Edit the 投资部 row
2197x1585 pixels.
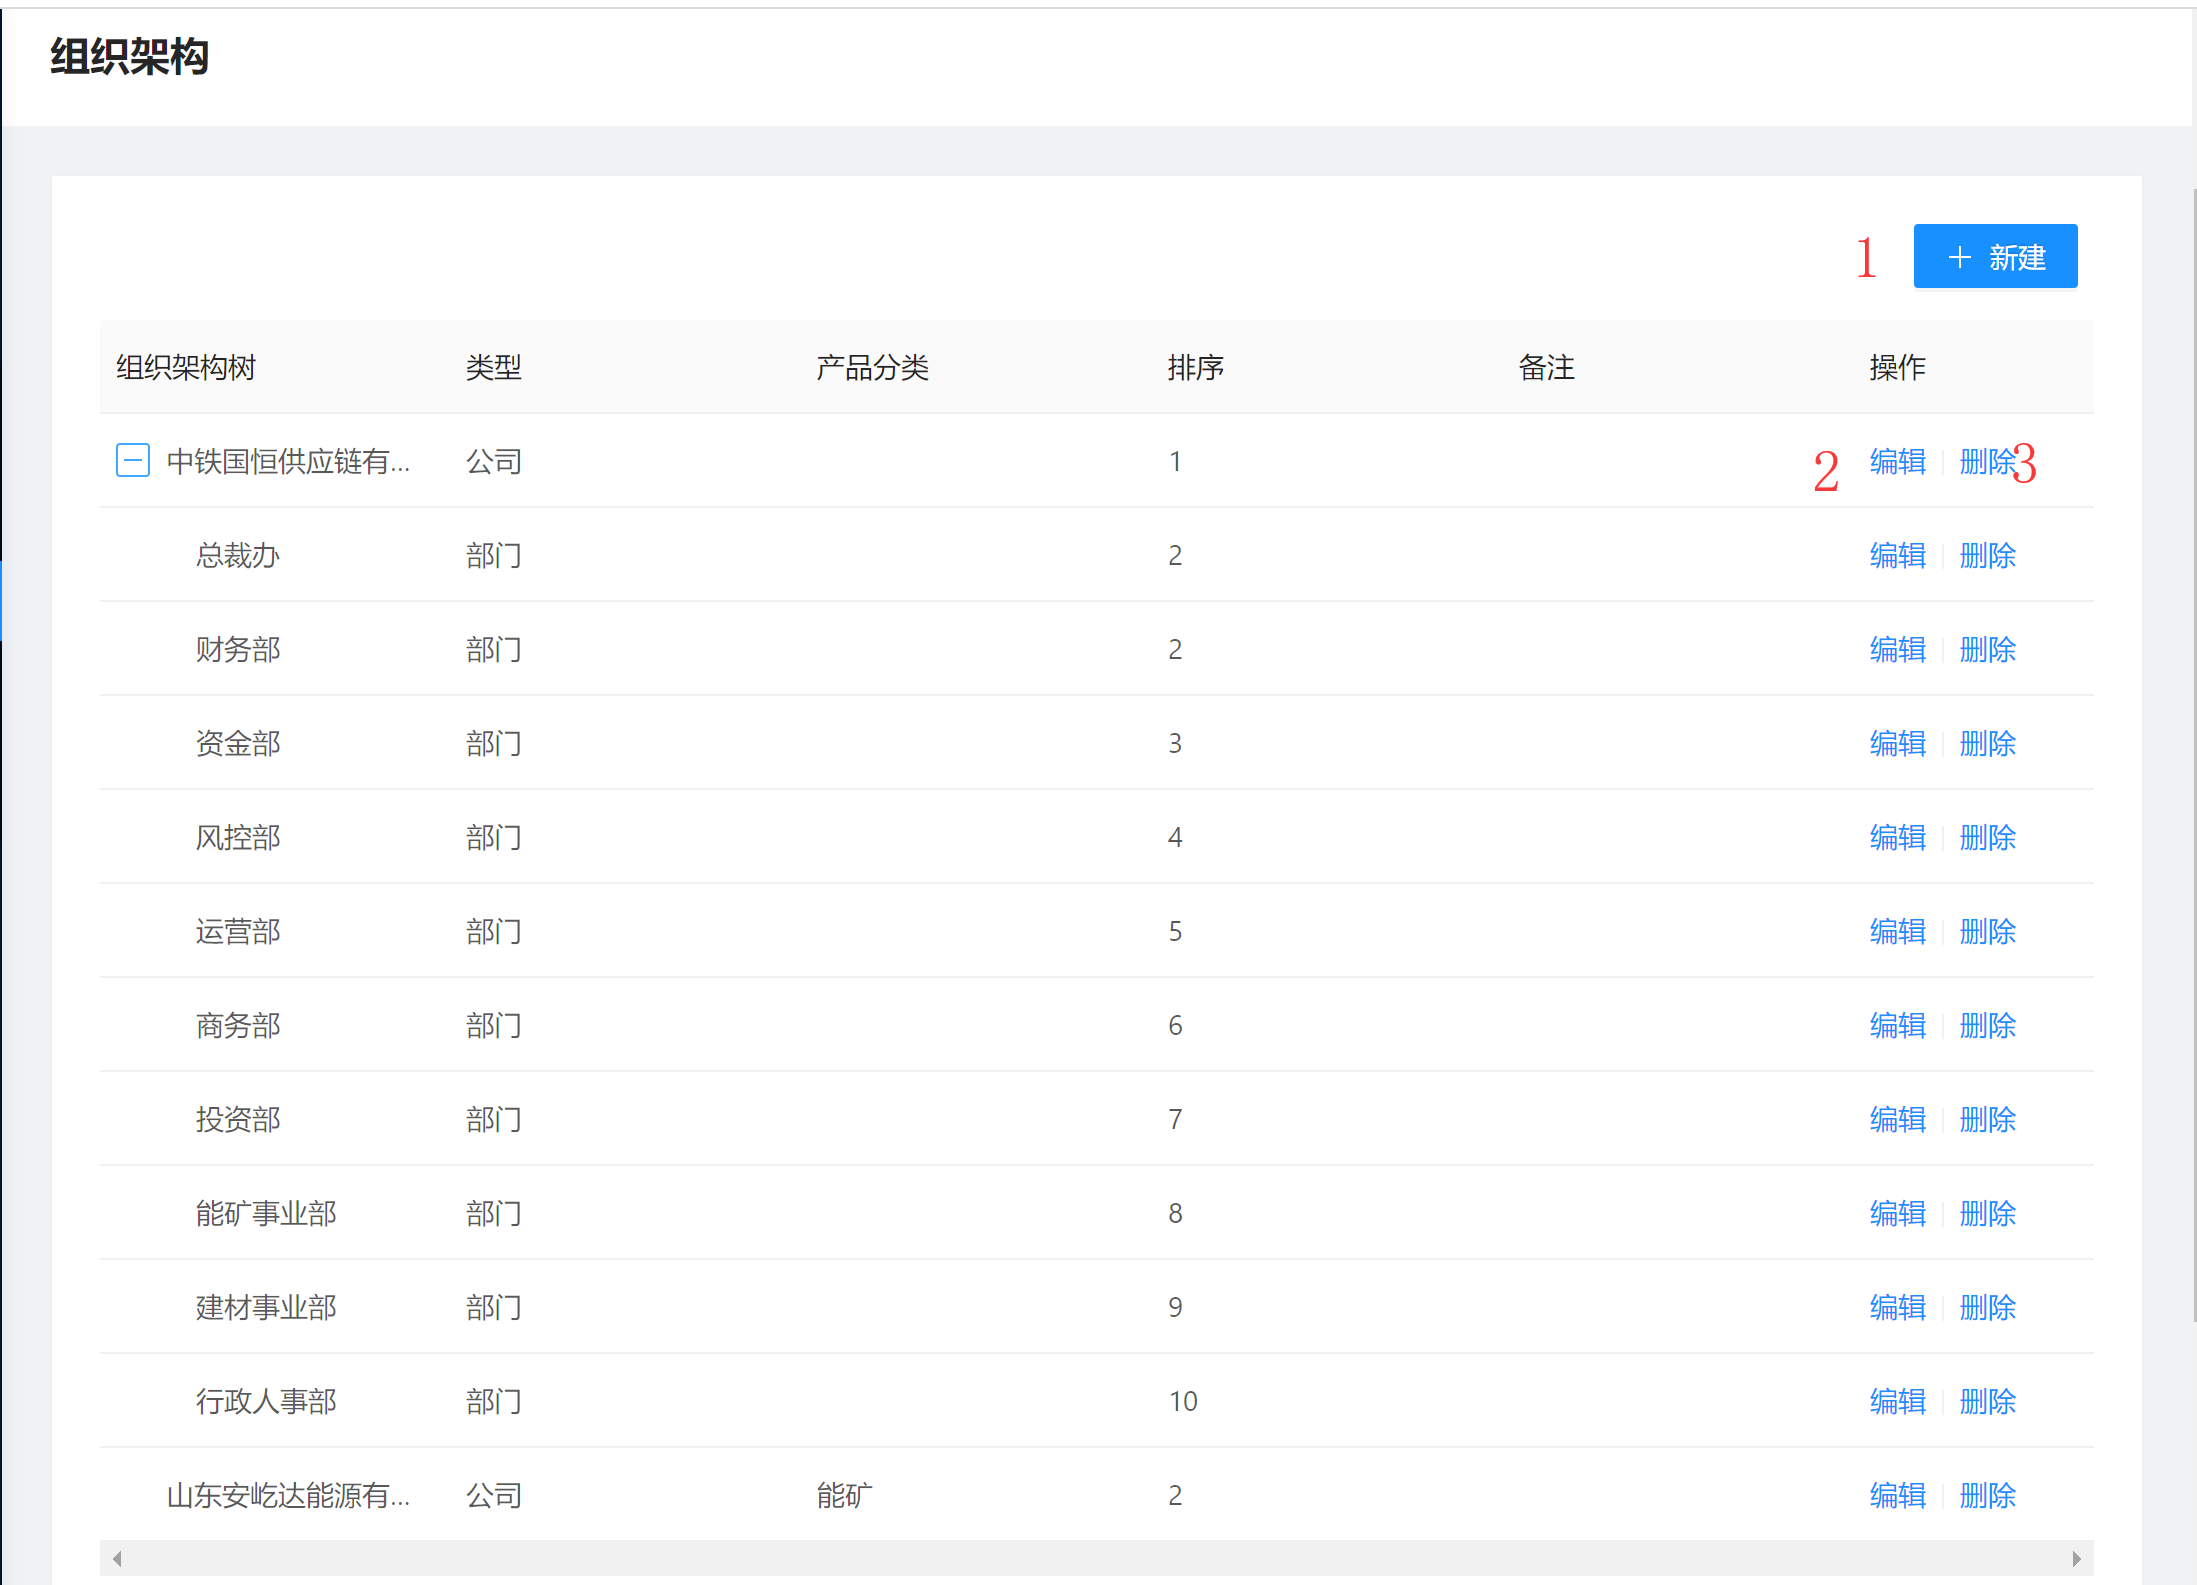coord(1897,1120)
